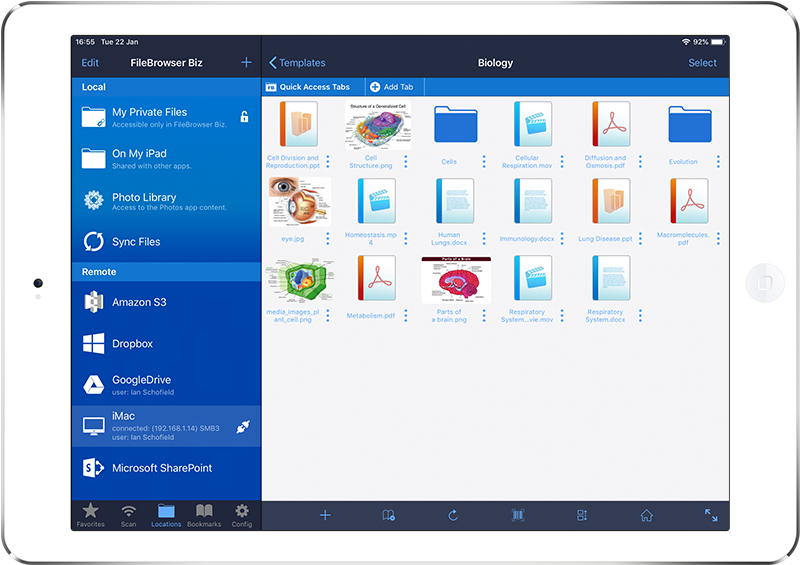Open Cell Structure.png thumbnail
The height and width of the screenshot is (565, 800).
point(378,125)
